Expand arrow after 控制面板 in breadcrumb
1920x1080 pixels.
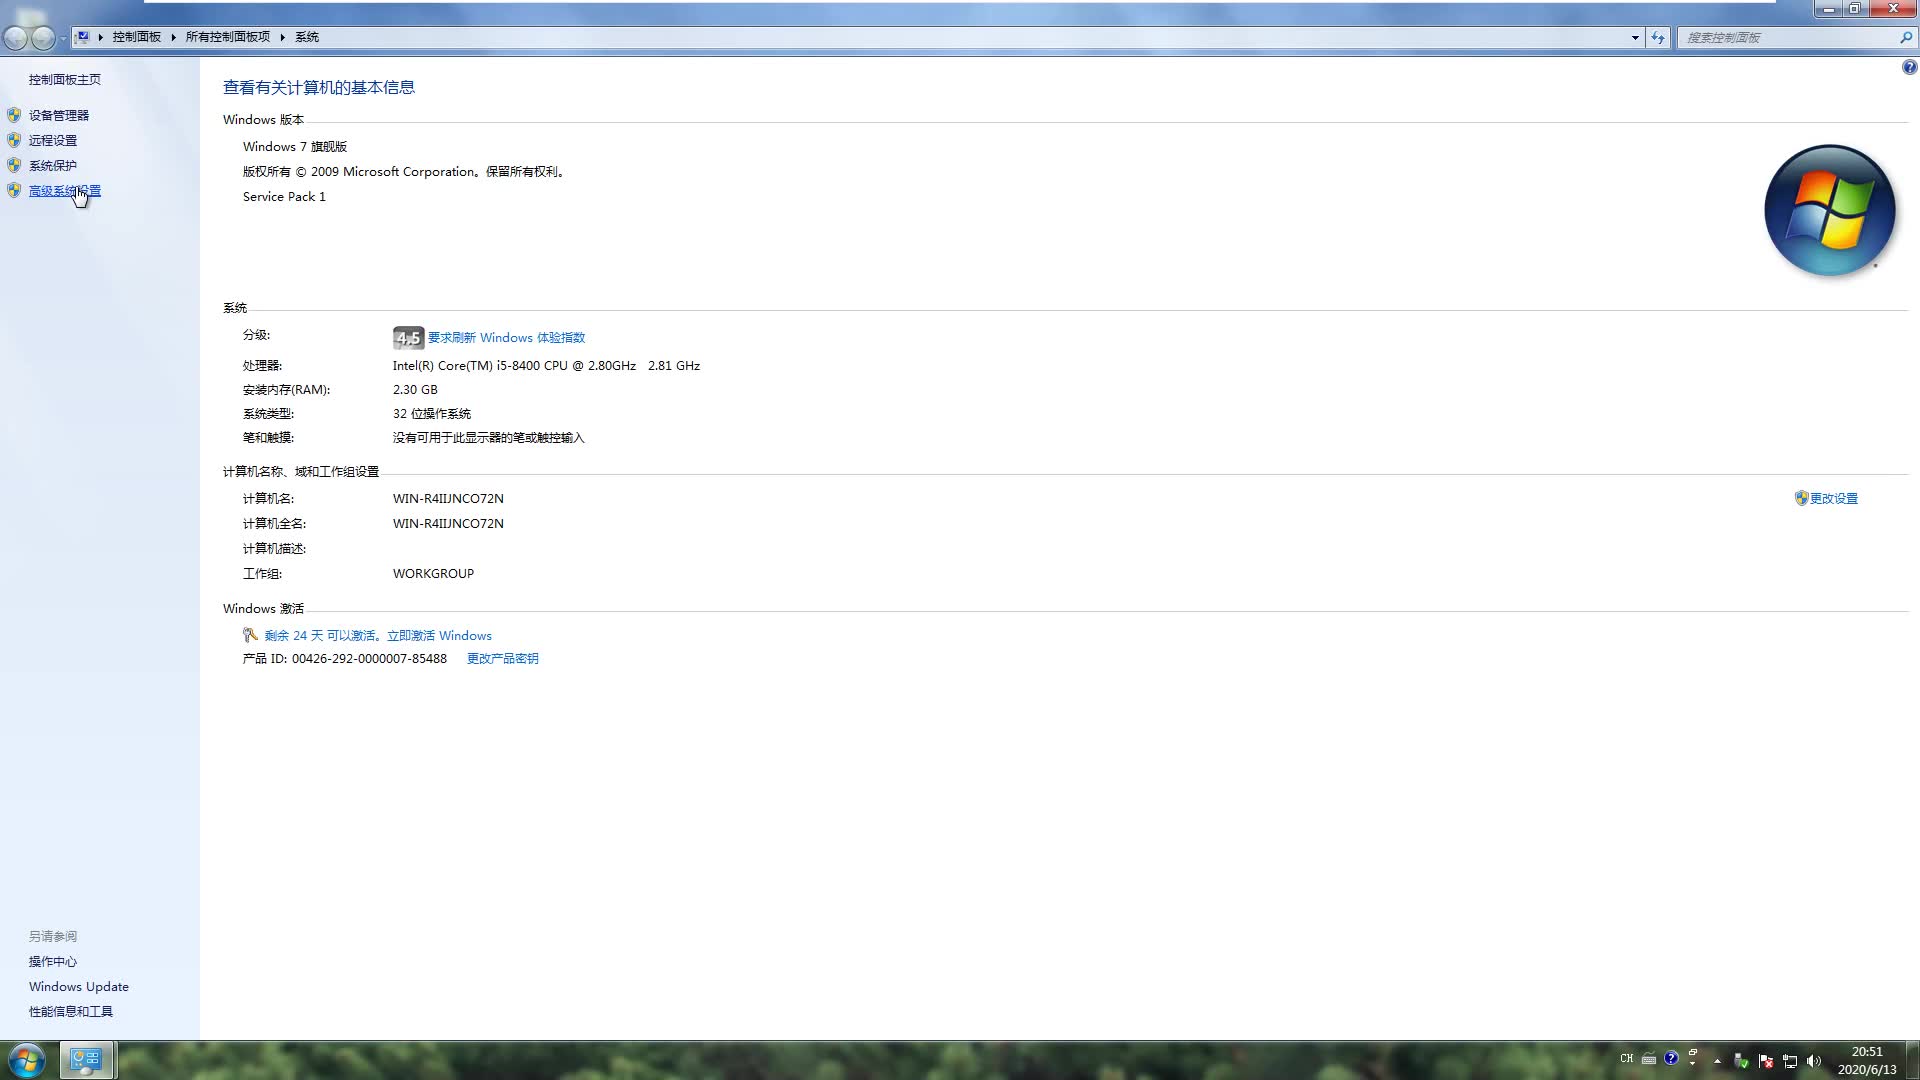[173, 37]
